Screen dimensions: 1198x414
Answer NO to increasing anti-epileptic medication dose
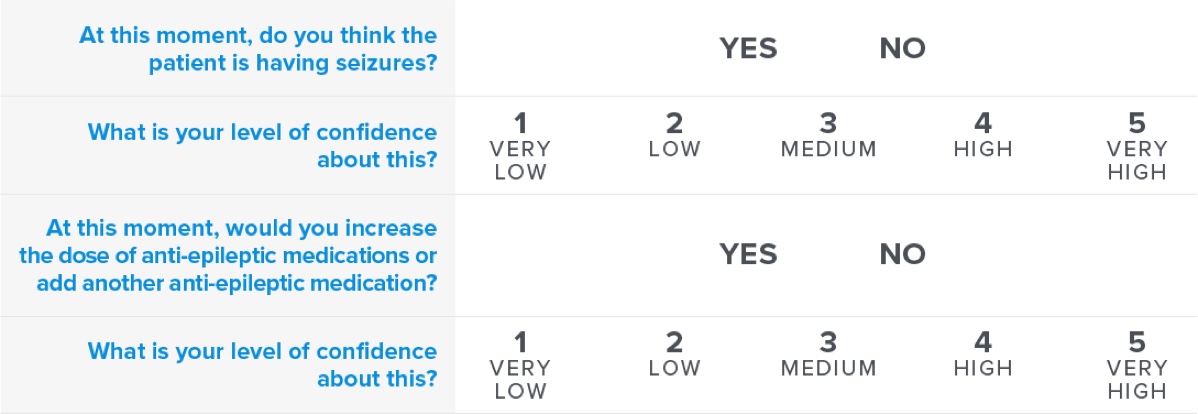(x=902, y=254)
